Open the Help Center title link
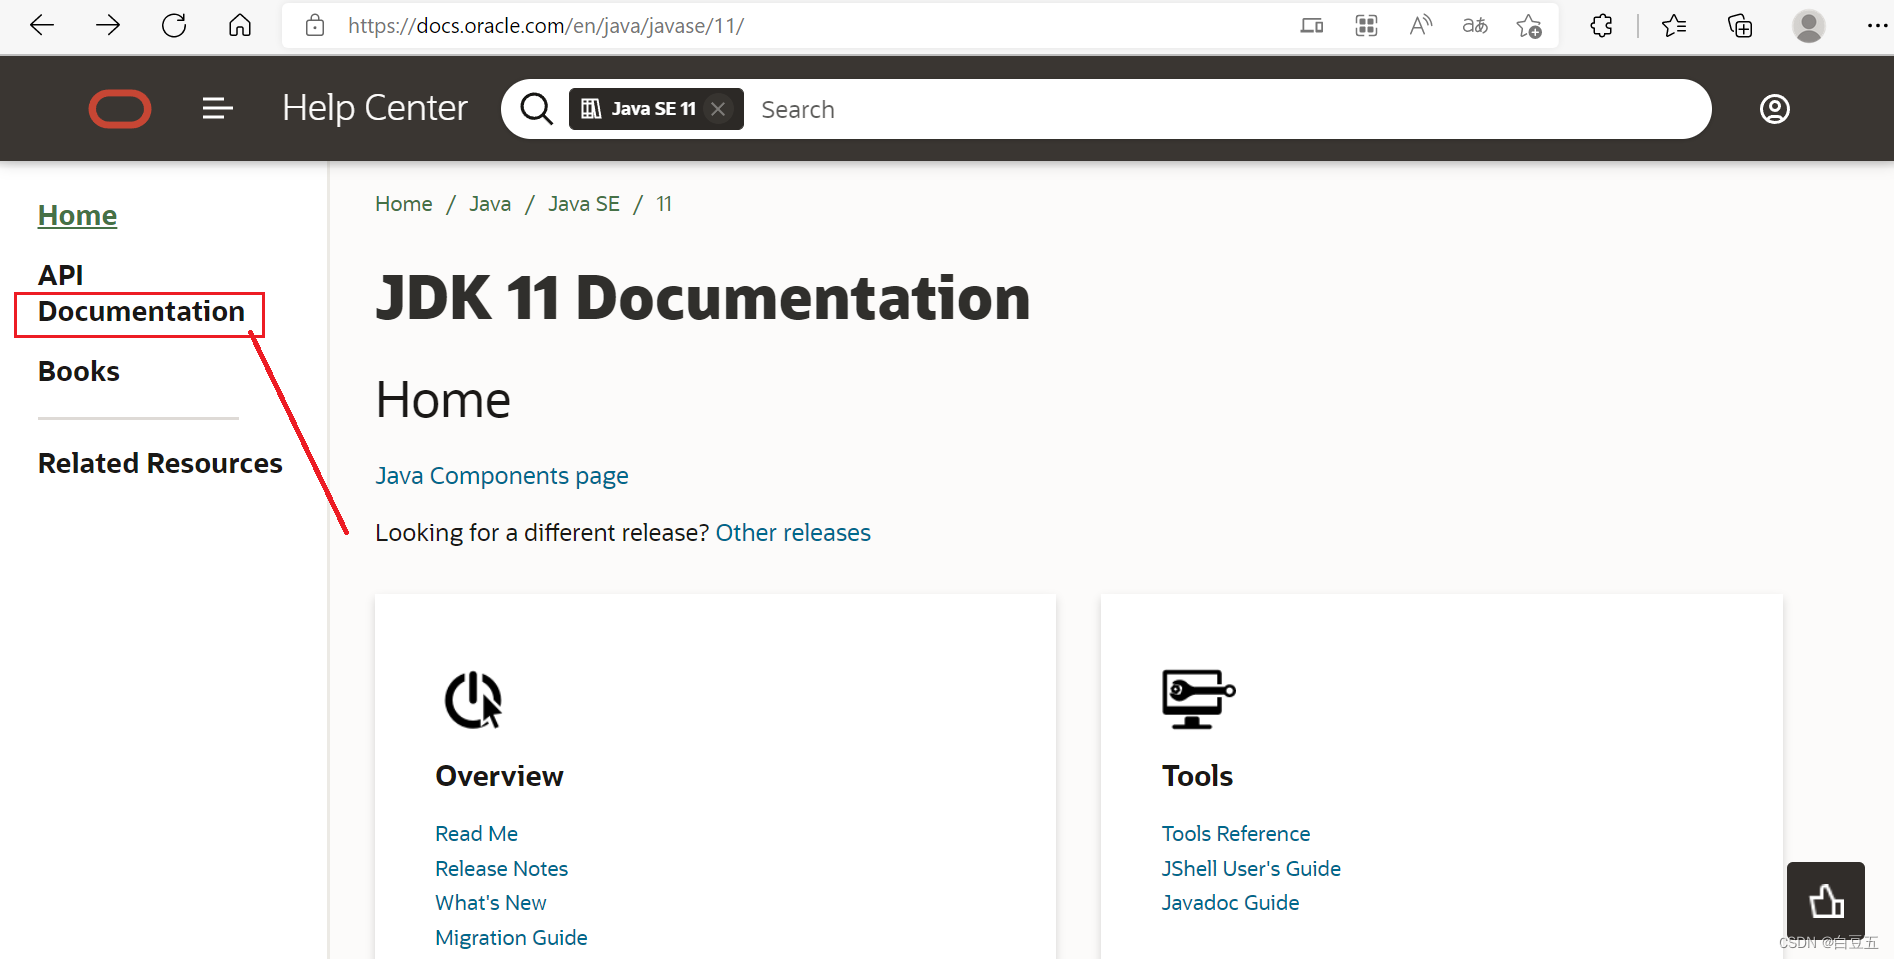 coord(375,108)
